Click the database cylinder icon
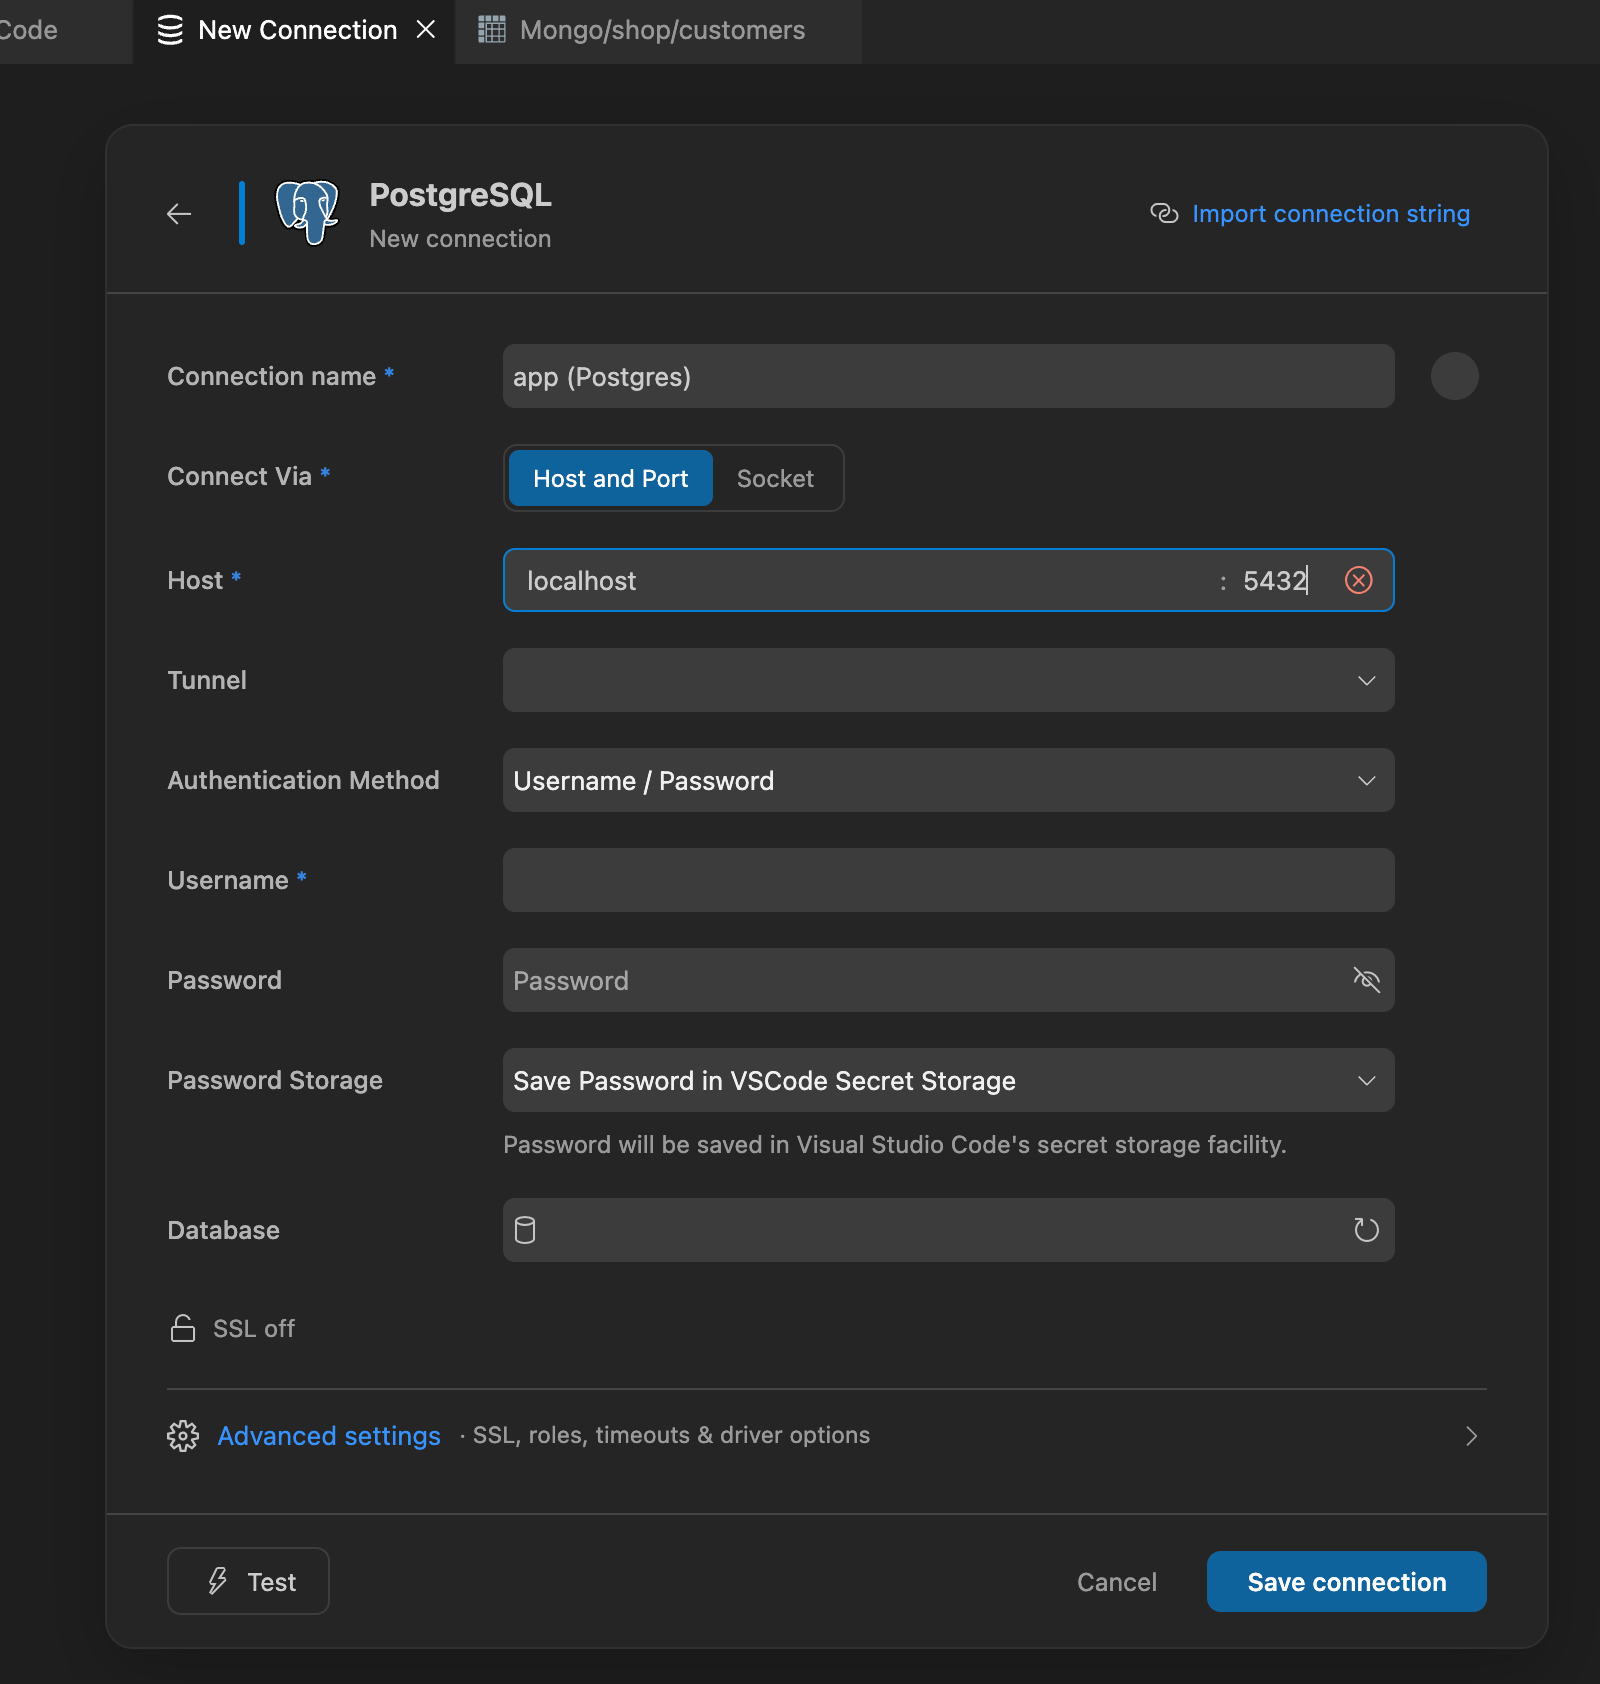The height and width of the screenshot is (1684, 1600). 525,1230
